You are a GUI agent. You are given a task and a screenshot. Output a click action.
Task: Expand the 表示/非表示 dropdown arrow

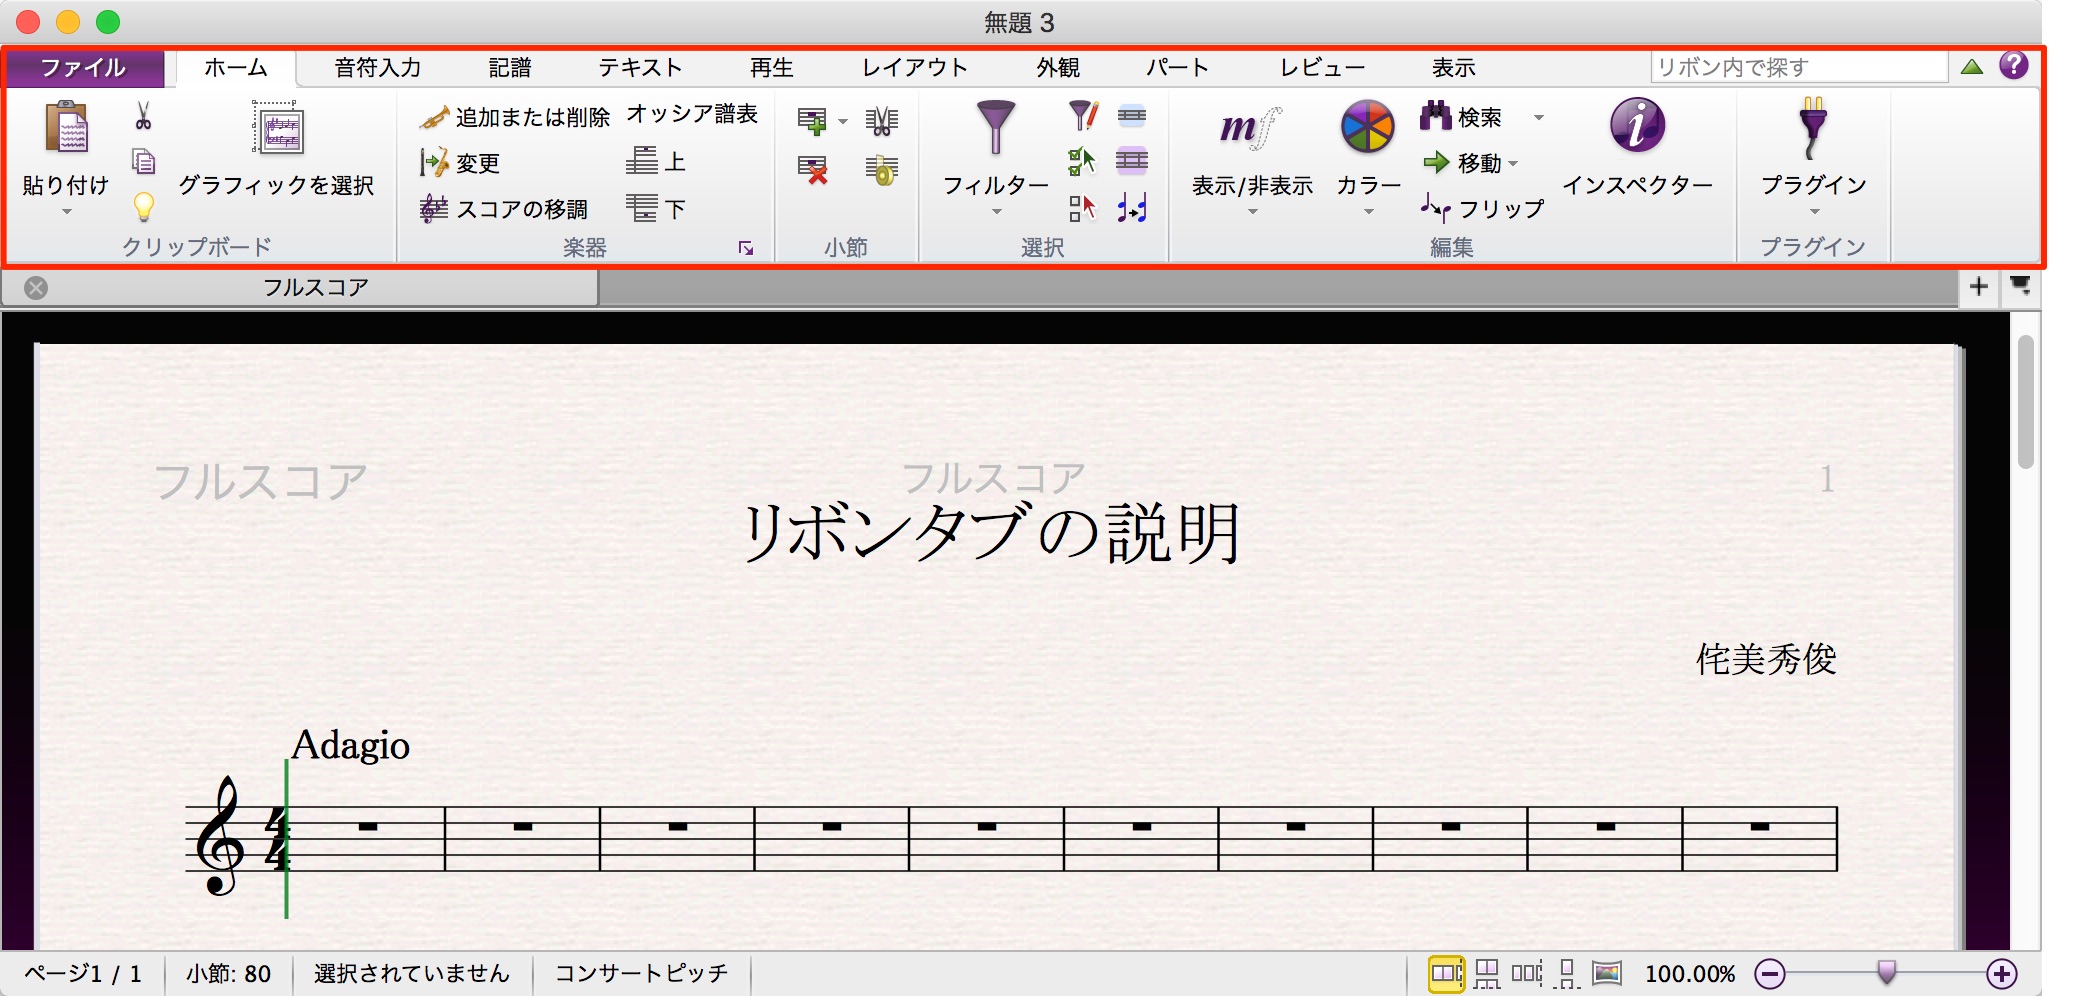click(x=1252, y=211)
